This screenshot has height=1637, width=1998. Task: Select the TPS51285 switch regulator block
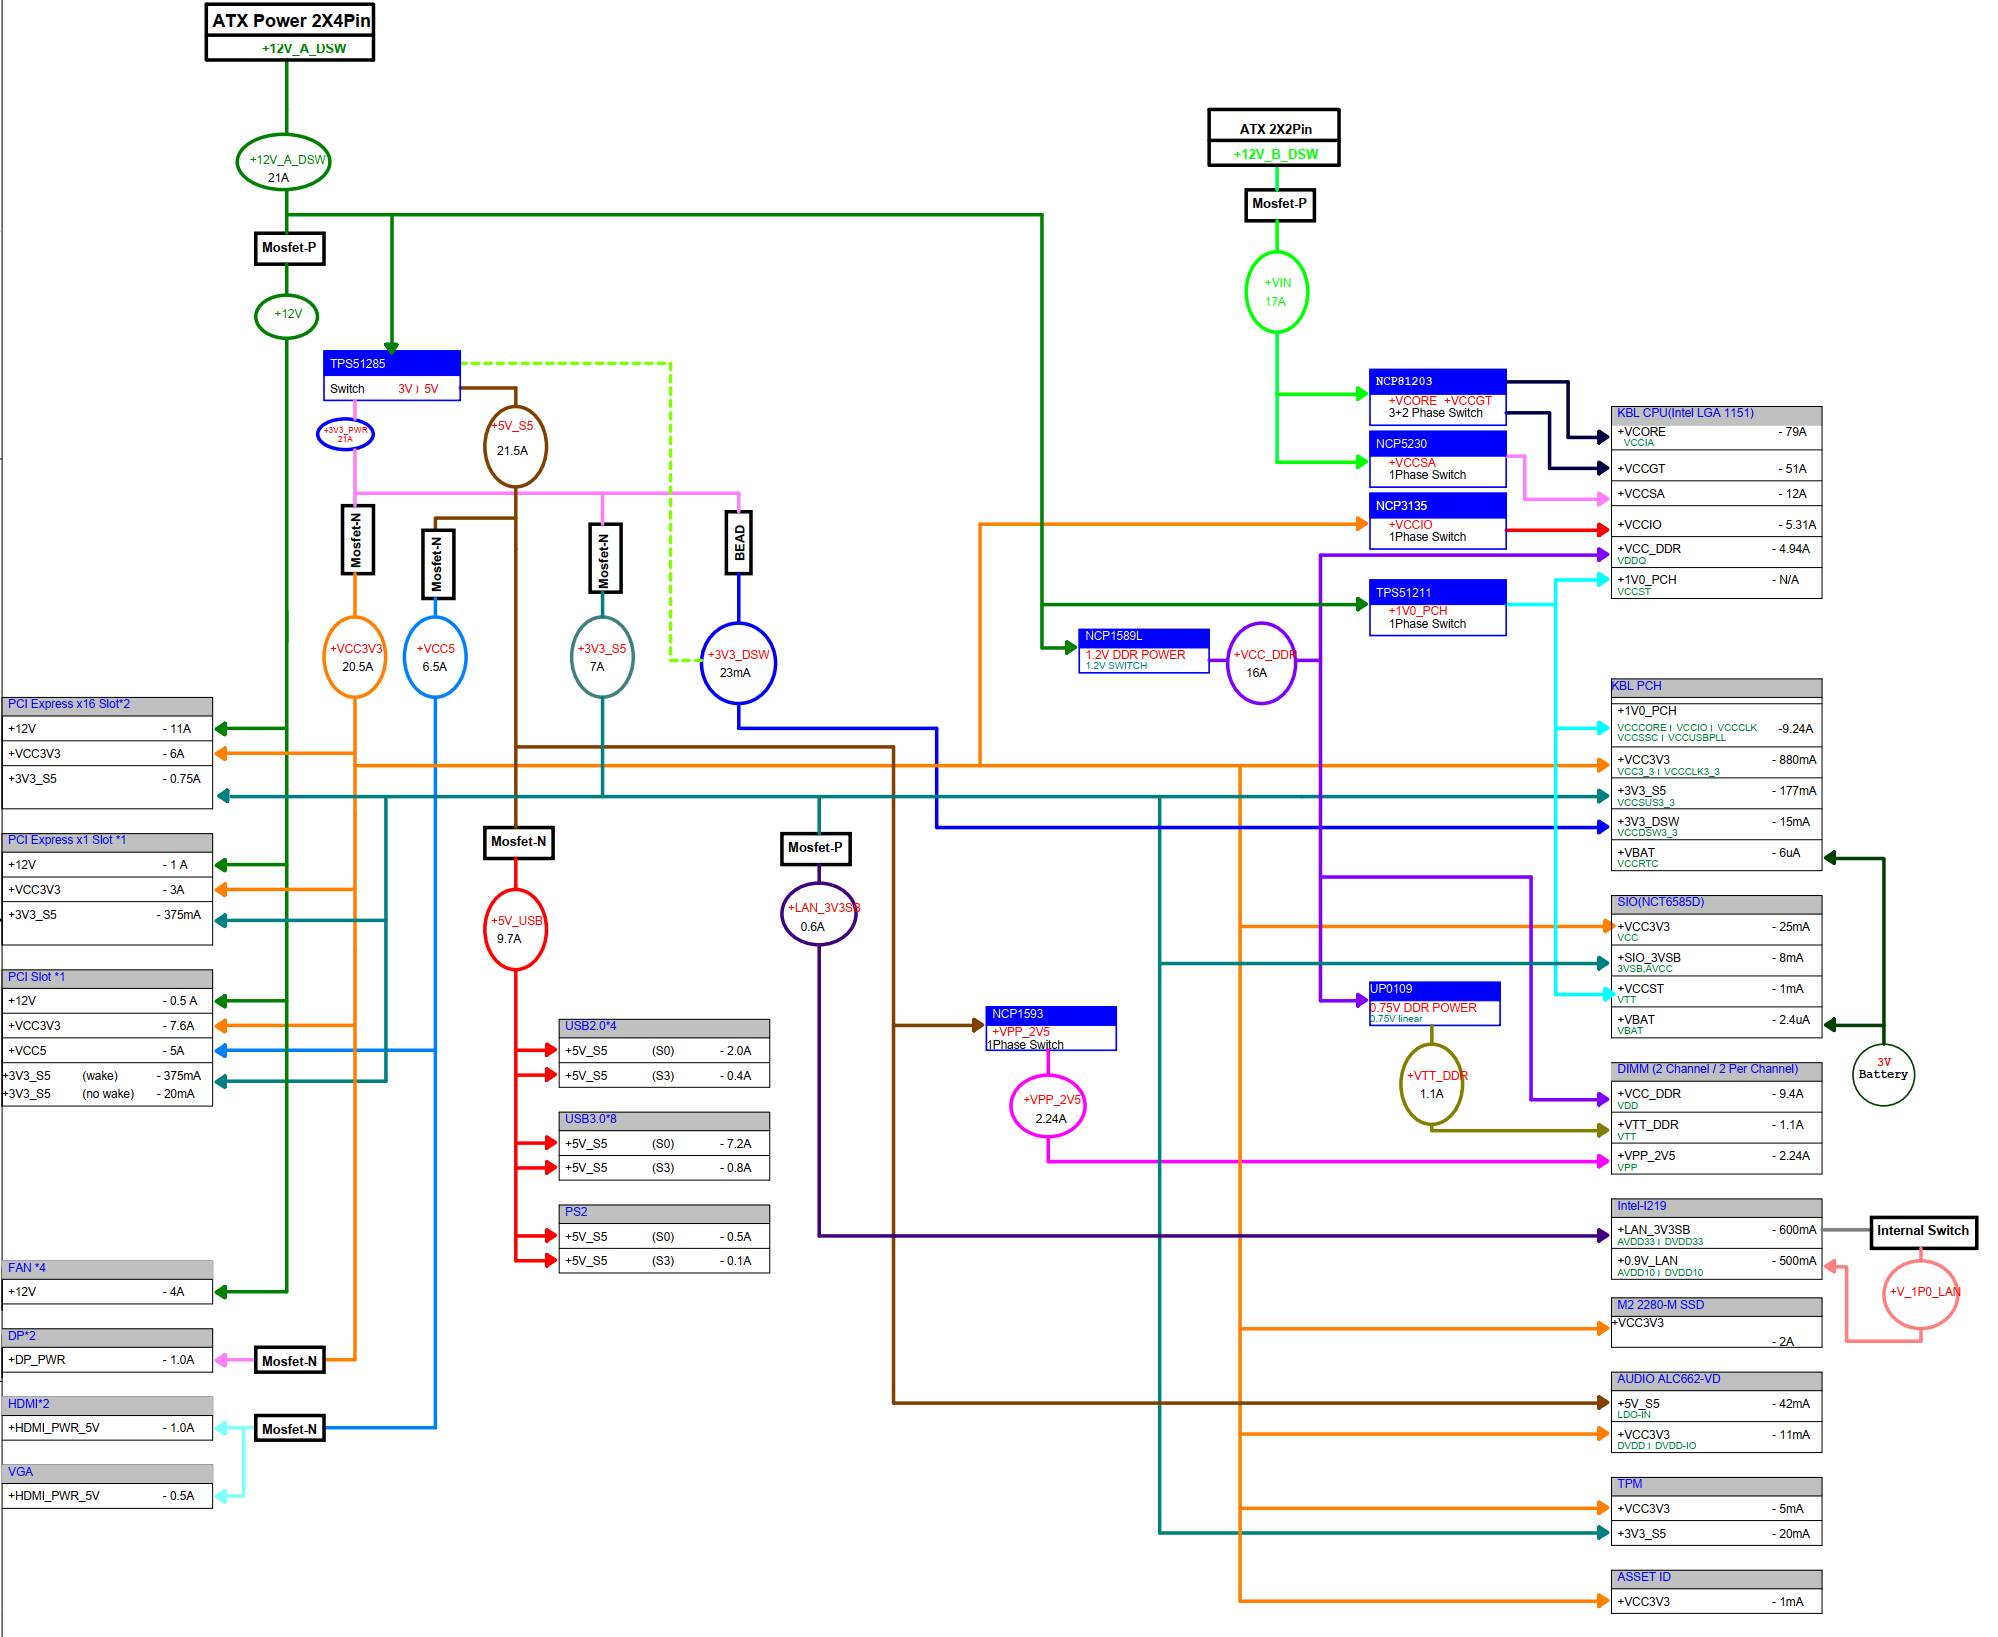(x=392, y=376)
